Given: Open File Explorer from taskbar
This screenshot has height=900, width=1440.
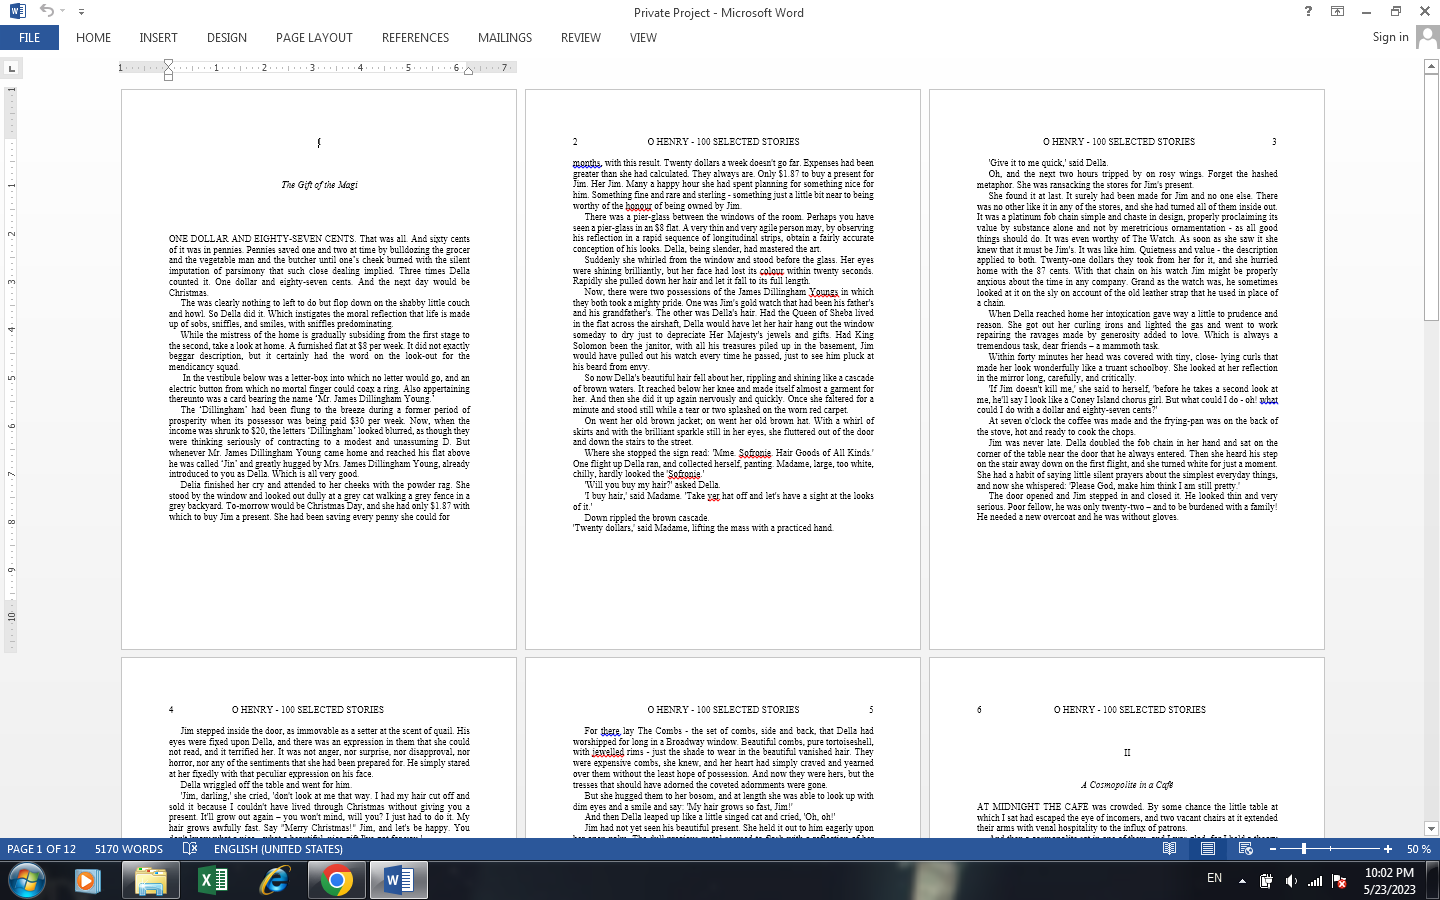Looking at the screenshot, I should point(150,881).
